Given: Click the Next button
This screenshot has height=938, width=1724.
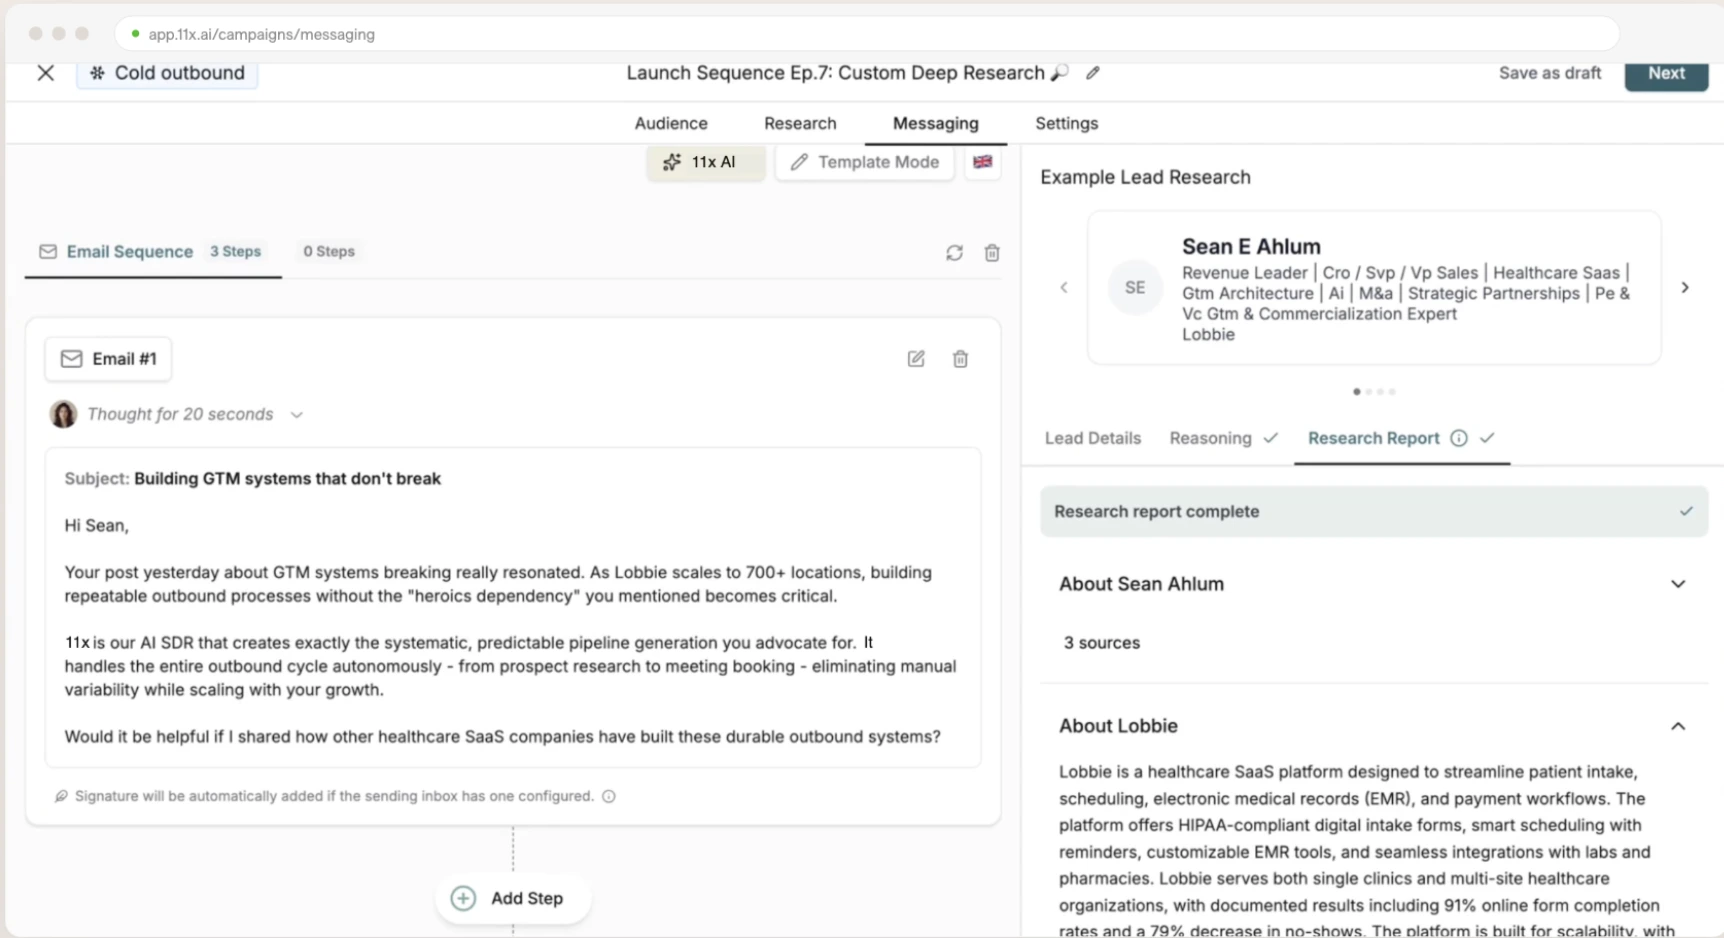Looking at the screenshot, I should pyautogui.click(x=1666, y=74).
